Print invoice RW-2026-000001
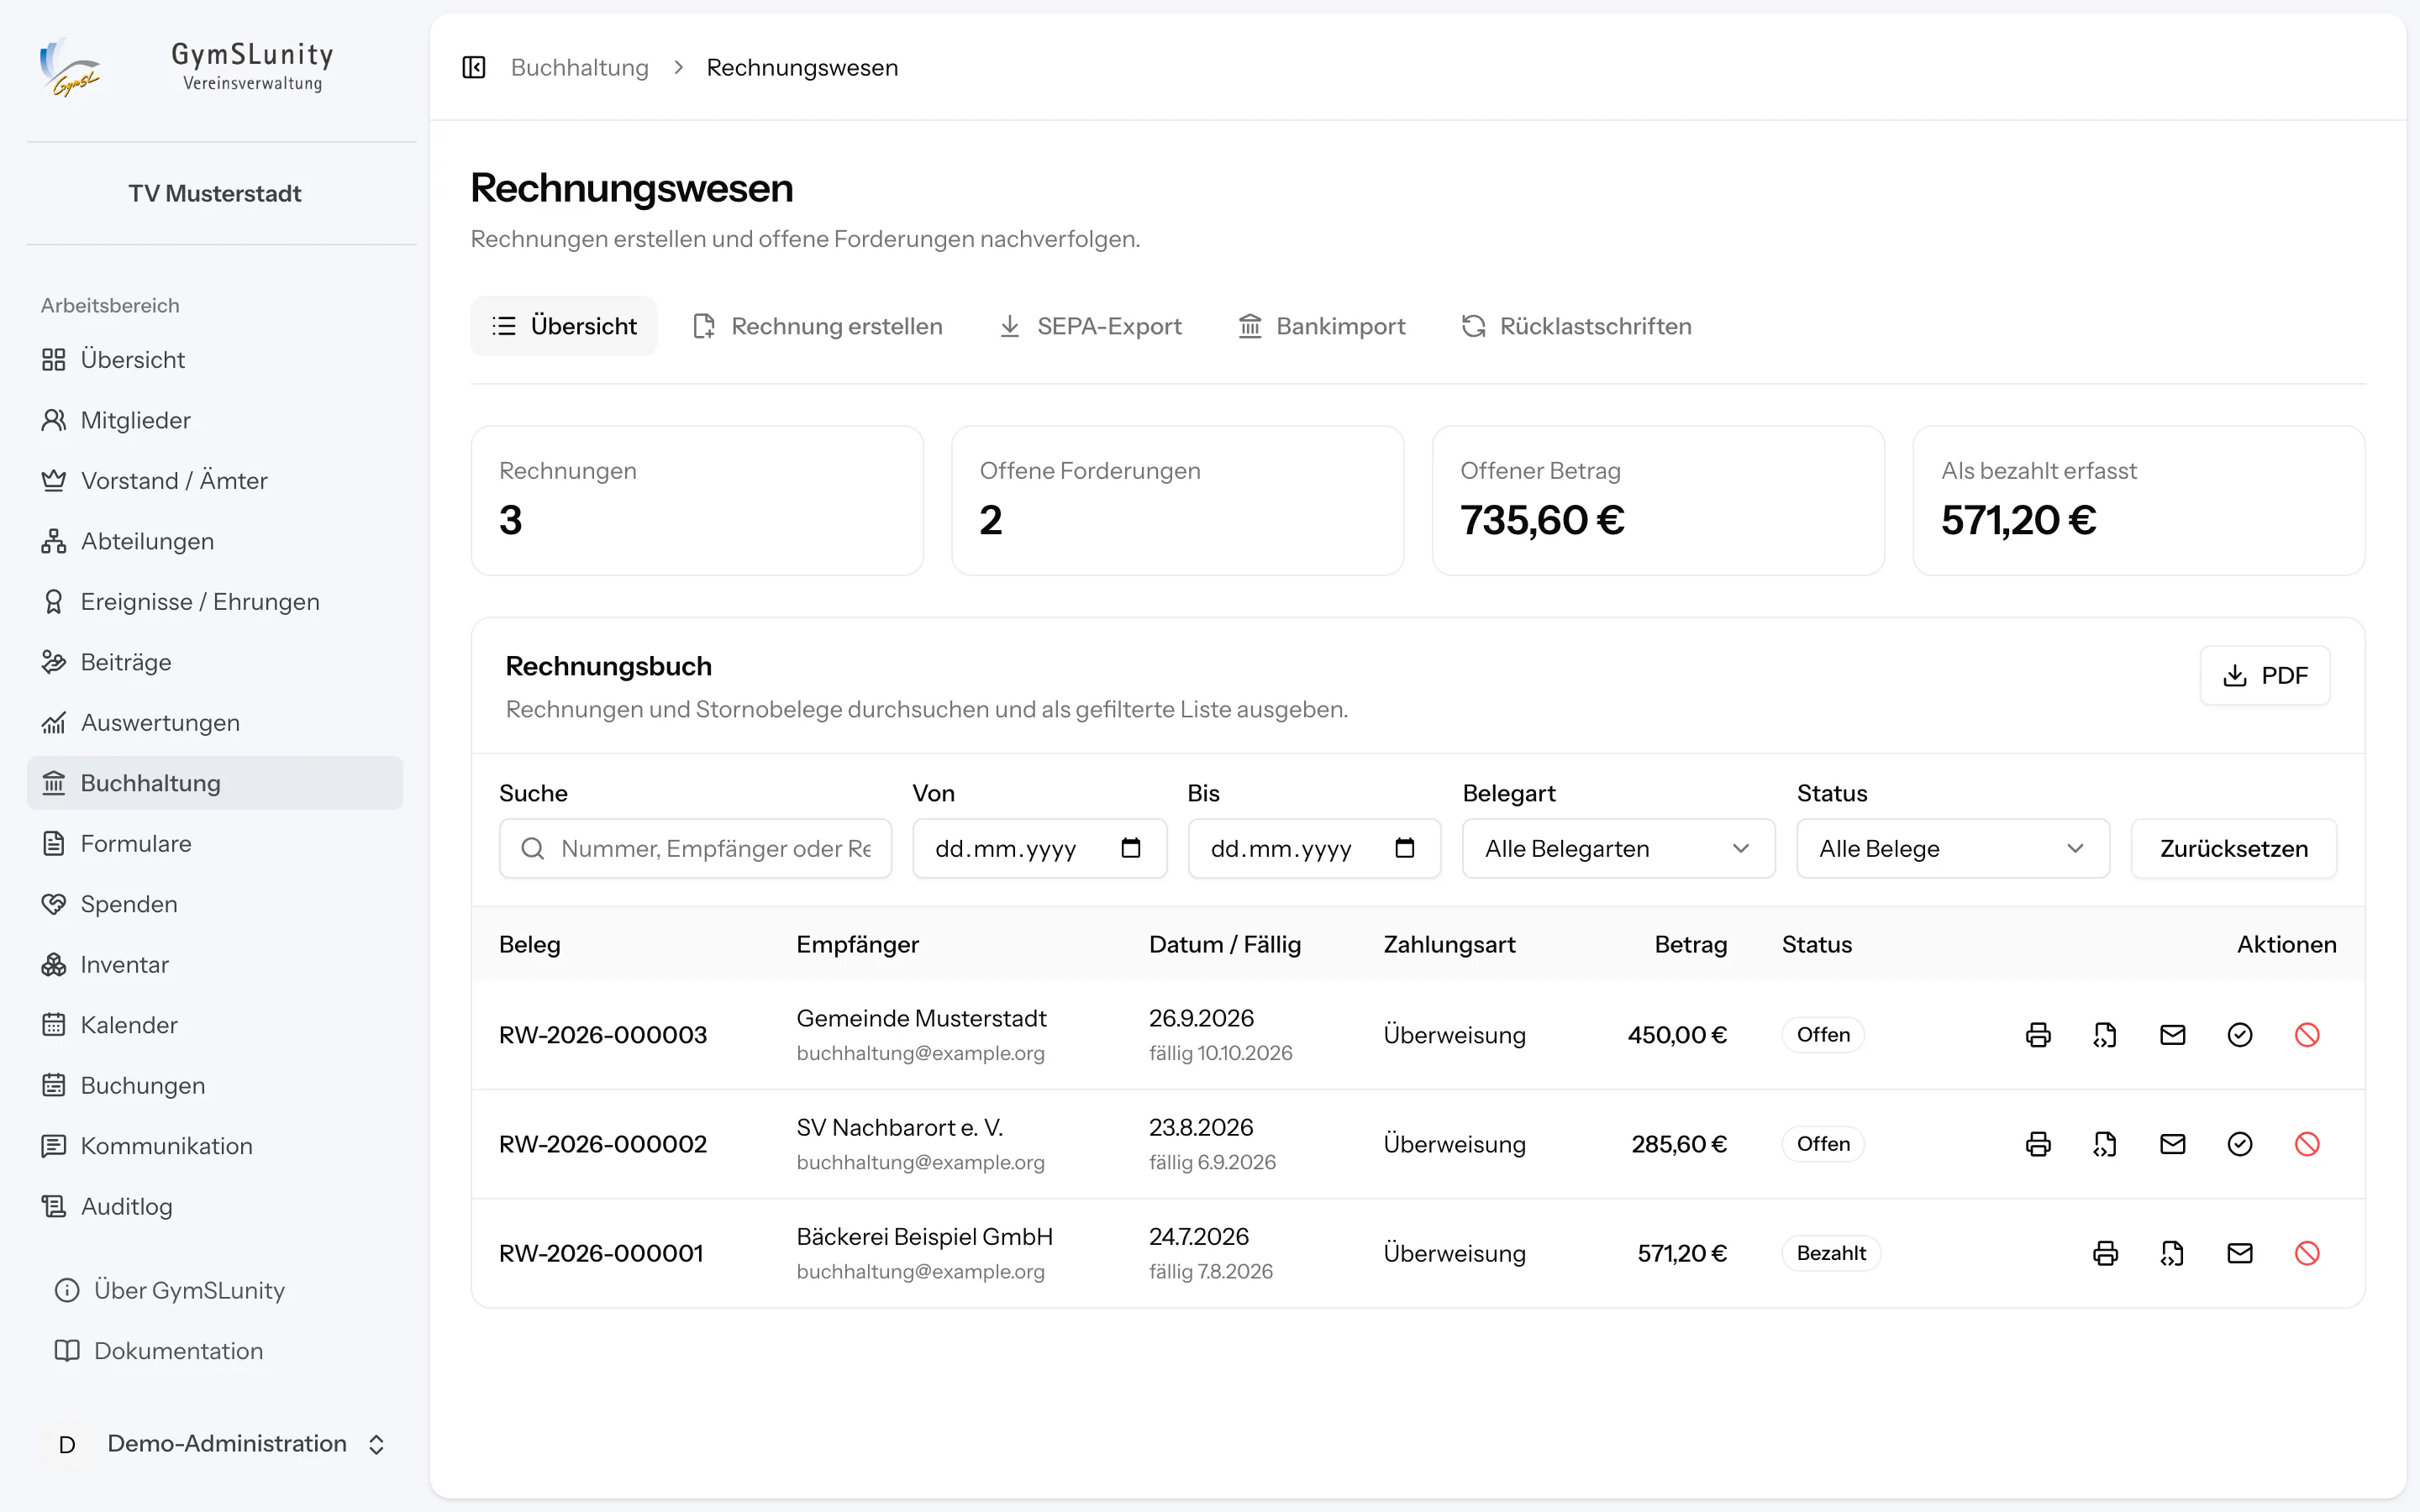The width and height of the screenshot is (2420, 1512). (x=2105, y=1252)
